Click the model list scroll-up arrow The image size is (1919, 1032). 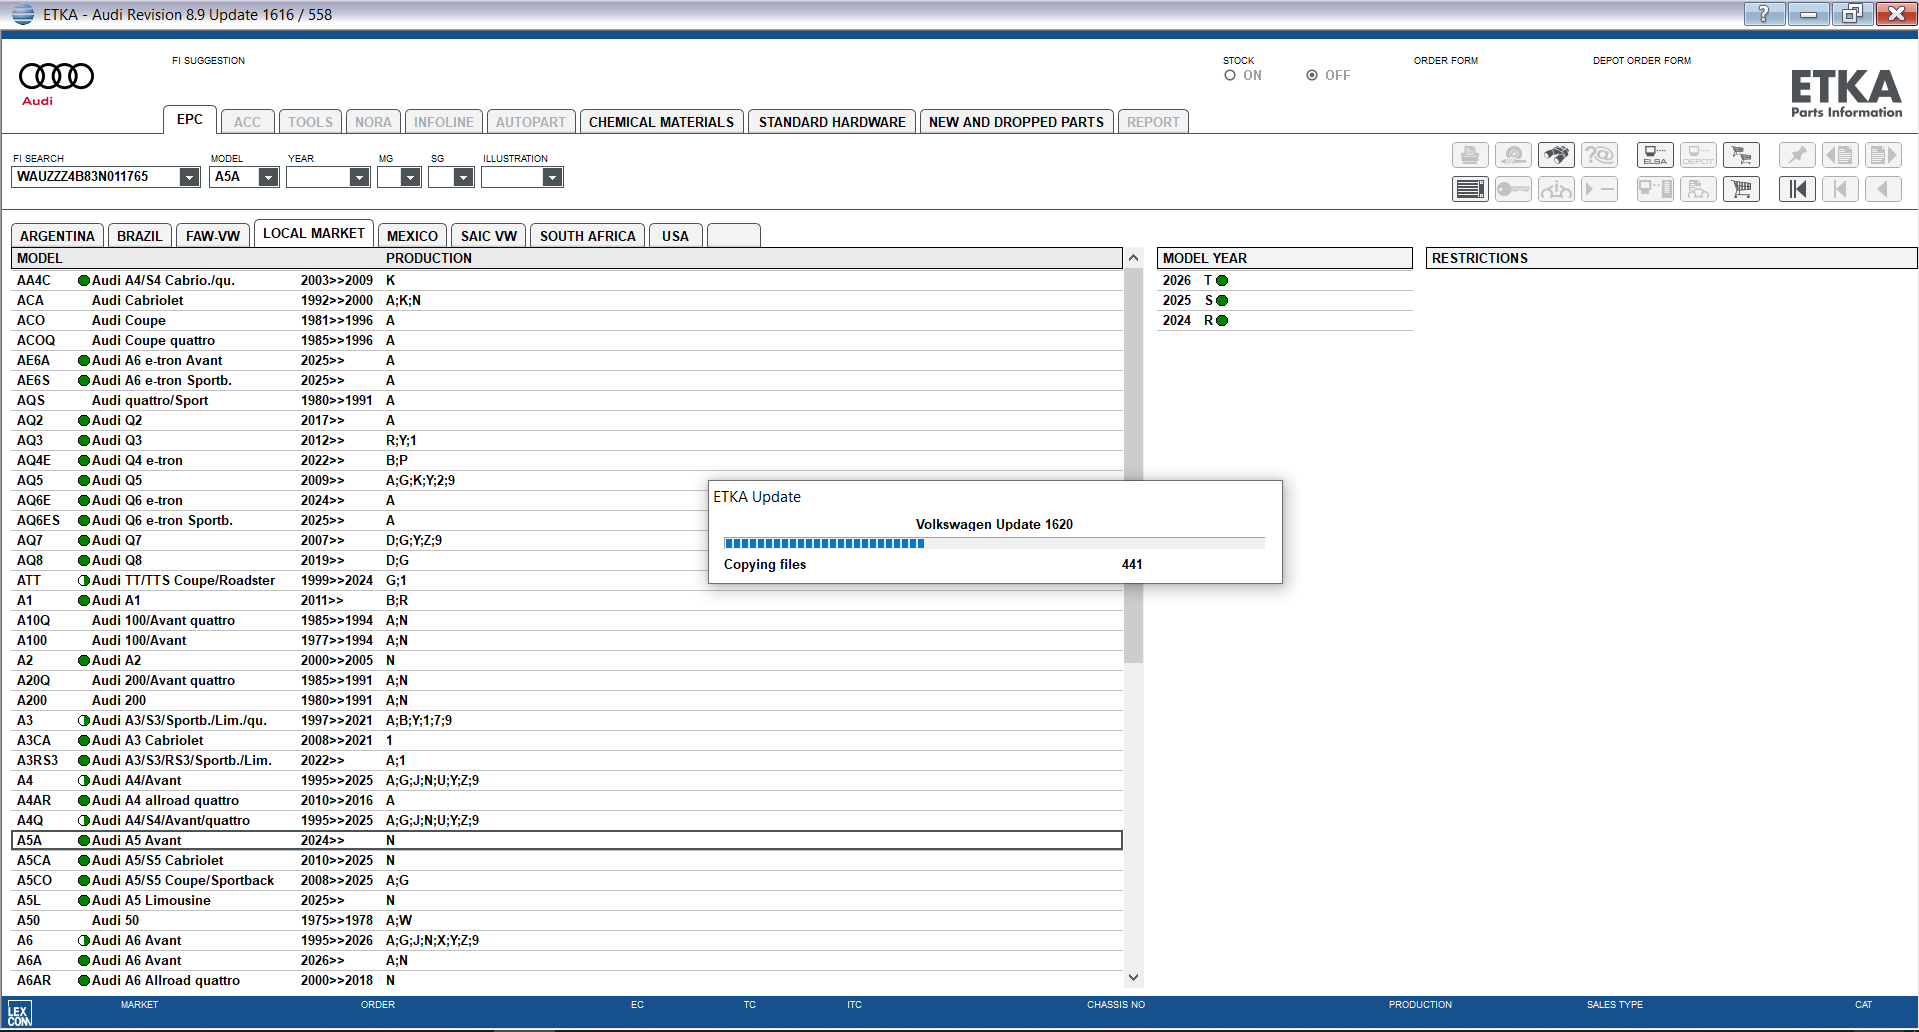tap(1133, 258)
